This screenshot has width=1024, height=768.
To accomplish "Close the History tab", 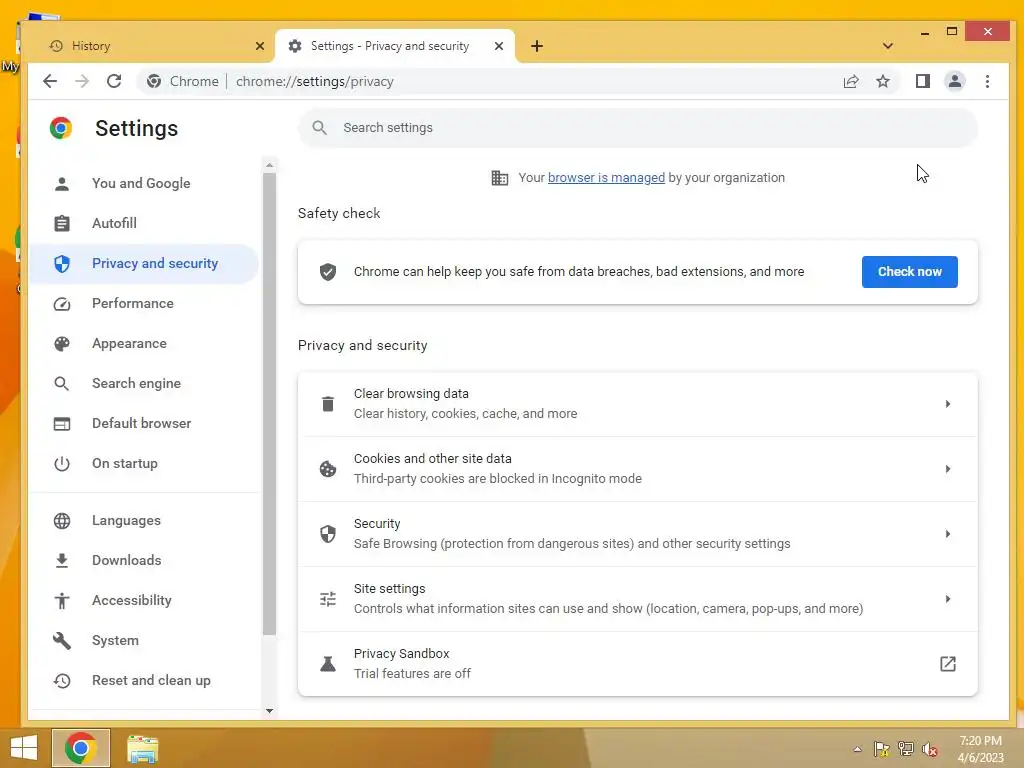I will coord(260,46).
